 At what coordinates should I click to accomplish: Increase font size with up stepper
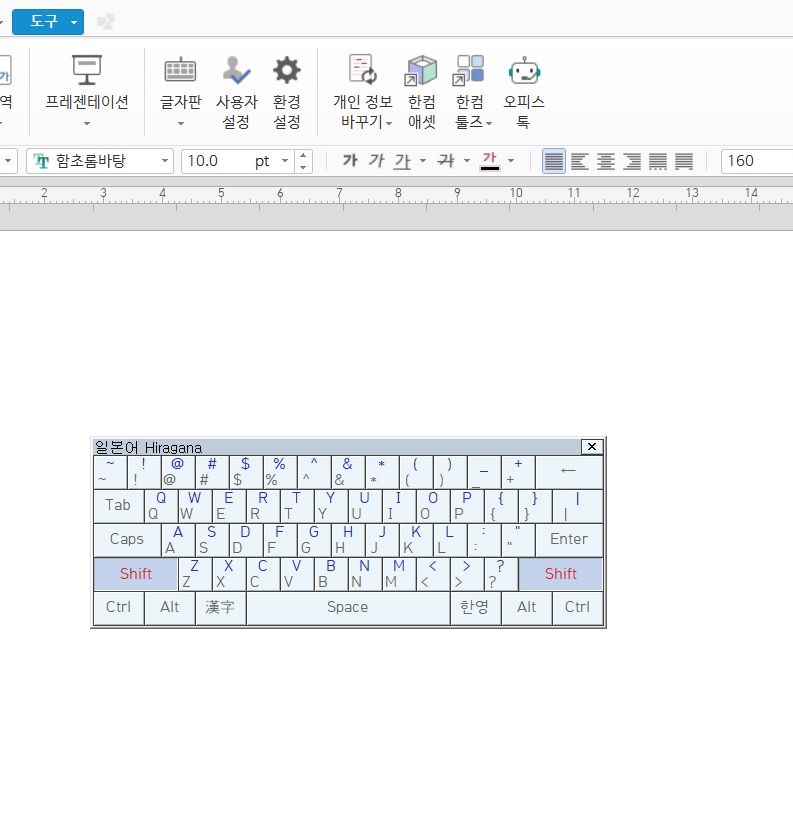tap(303, 155)
